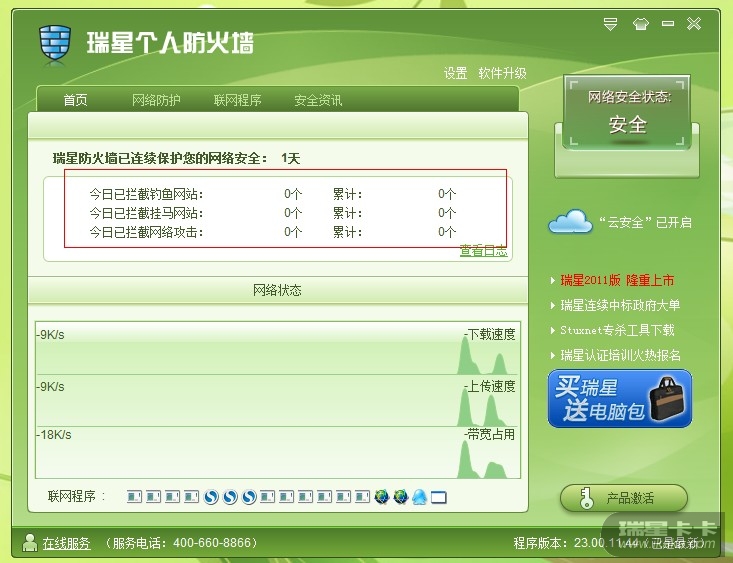Image resolution: width=733 pixels, height=563 pixels.
Task: Click the cloud security cloud icon
Action: [x=570, y=222]
